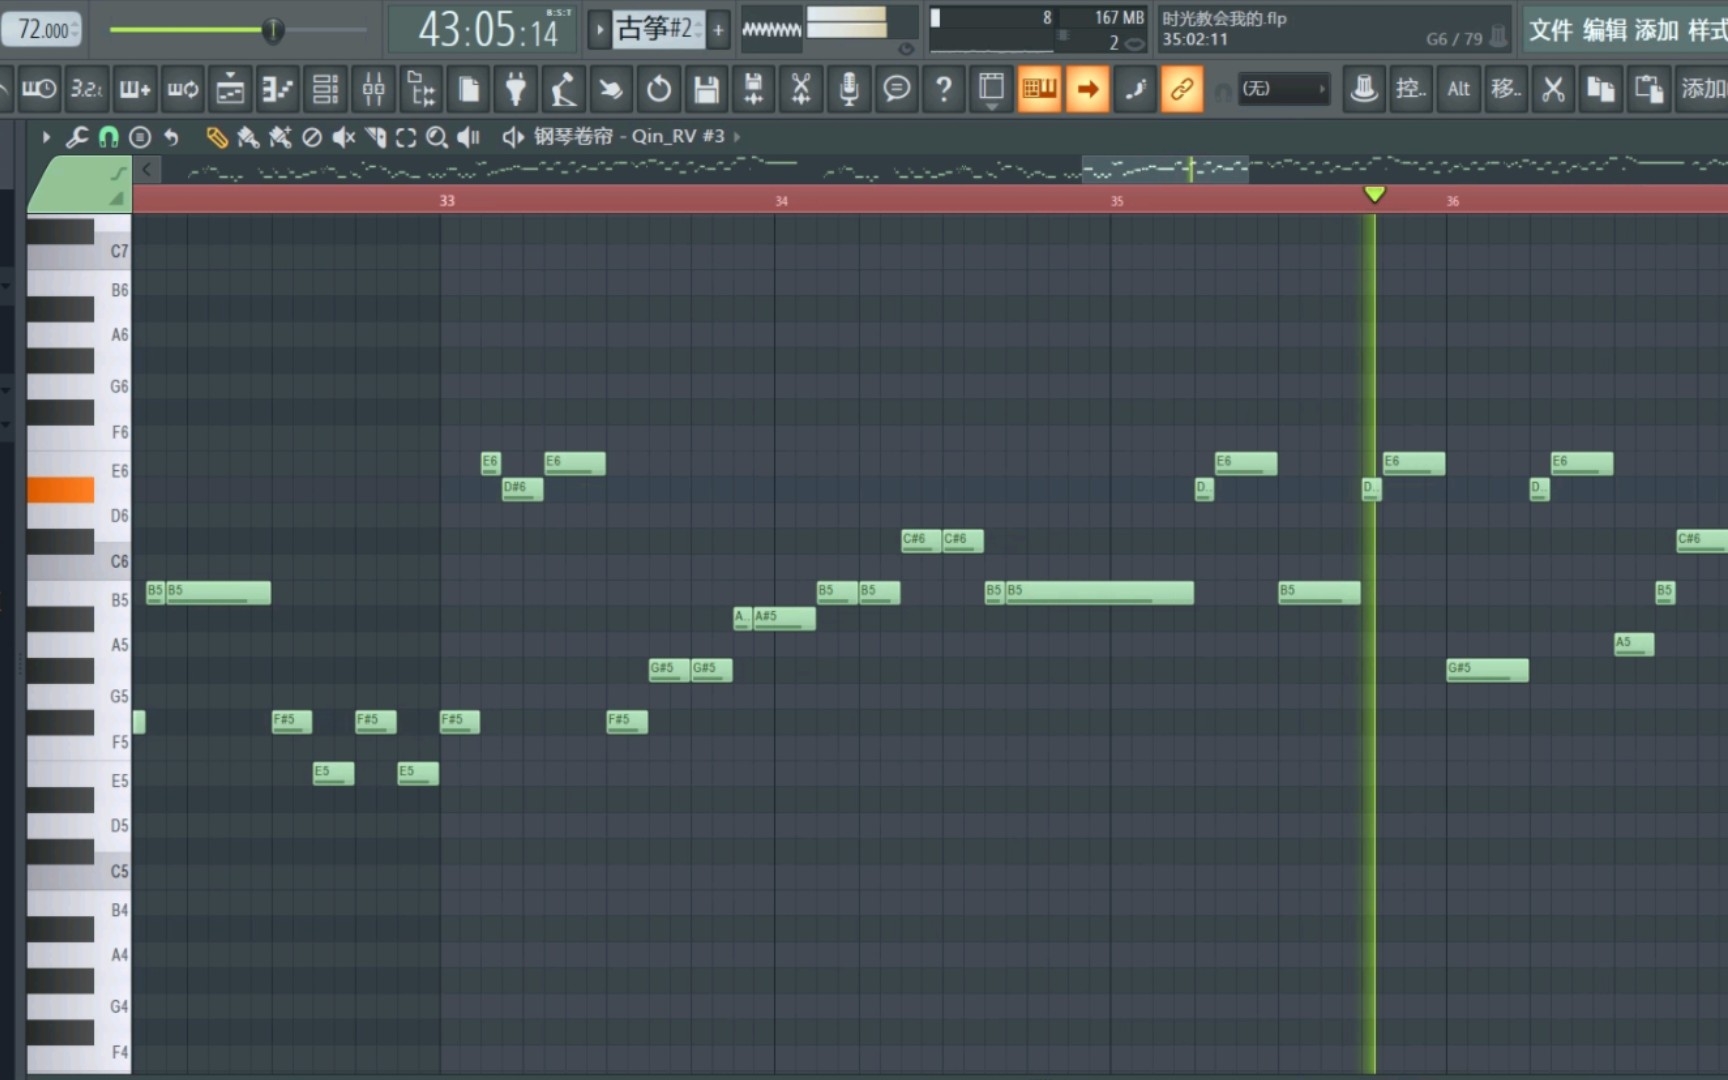Toggle the orange multilink chain button
The width and height of the screenshot is (1728, 1080).
click(1182, 90)
